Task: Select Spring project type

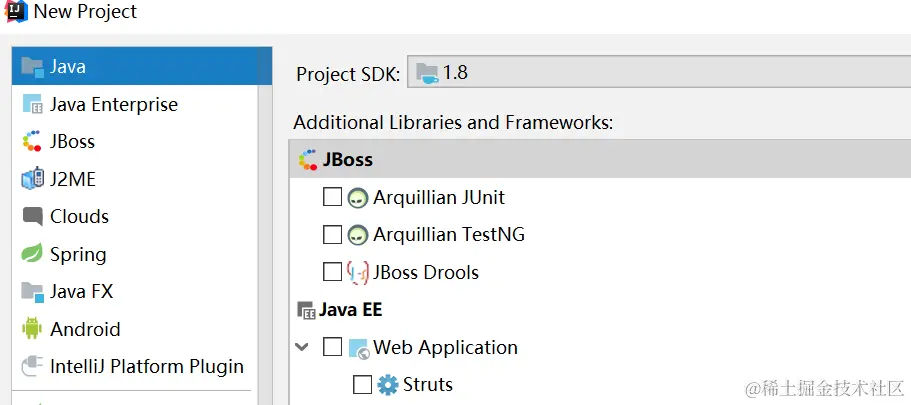Action: tap(135, 254)
